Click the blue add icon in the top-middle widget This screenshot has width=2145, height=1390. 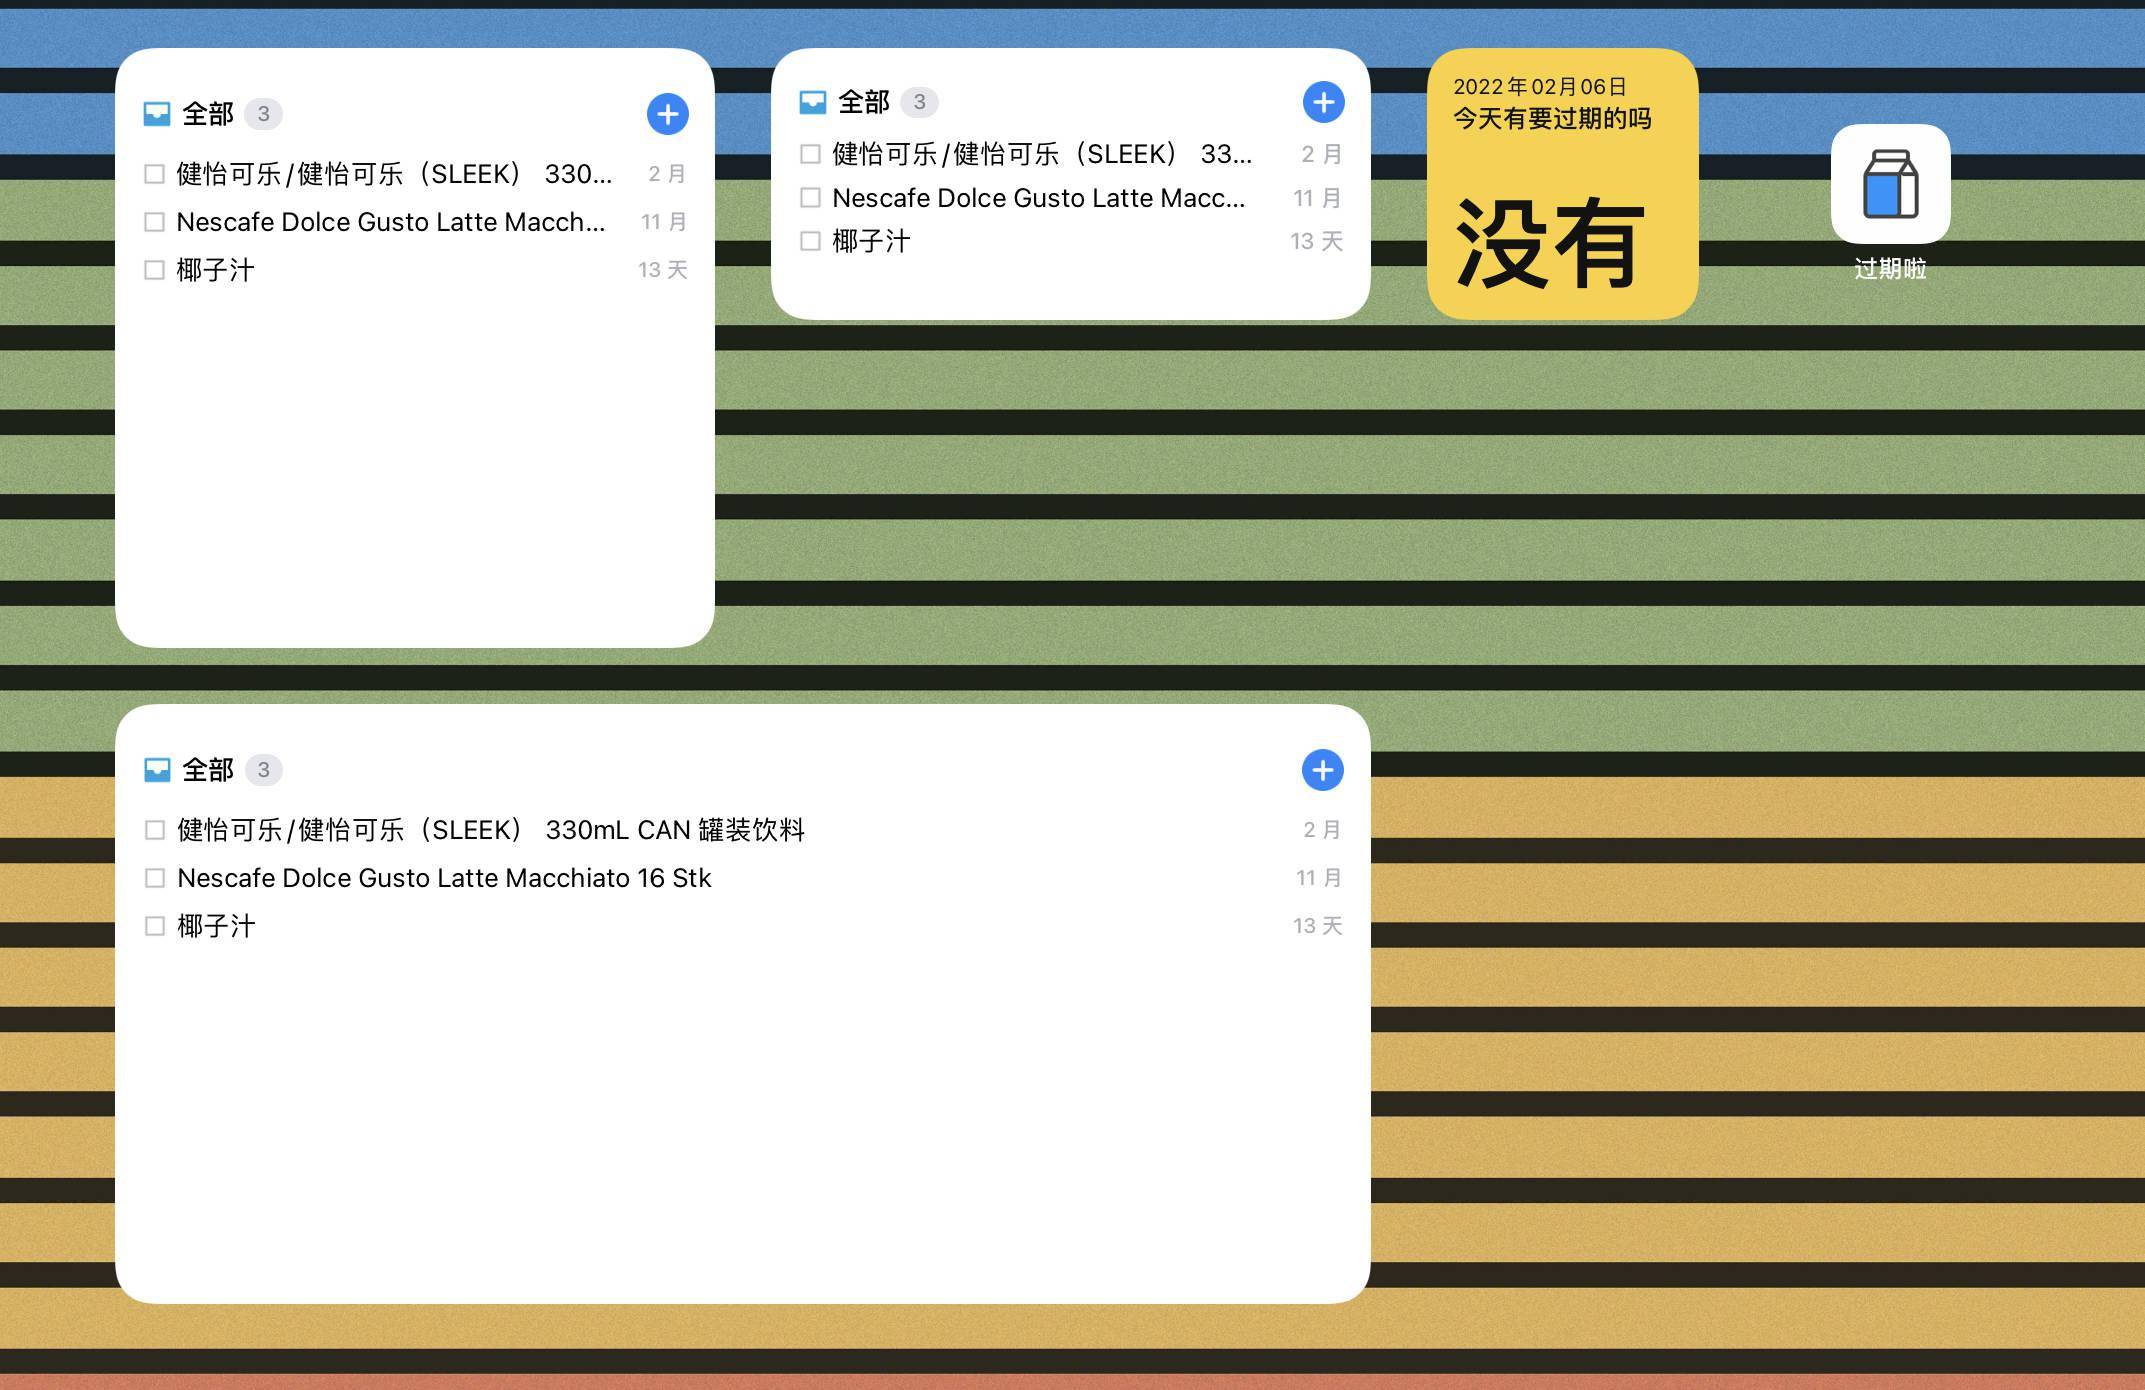pyautogui.click(x=1323, y=101)
